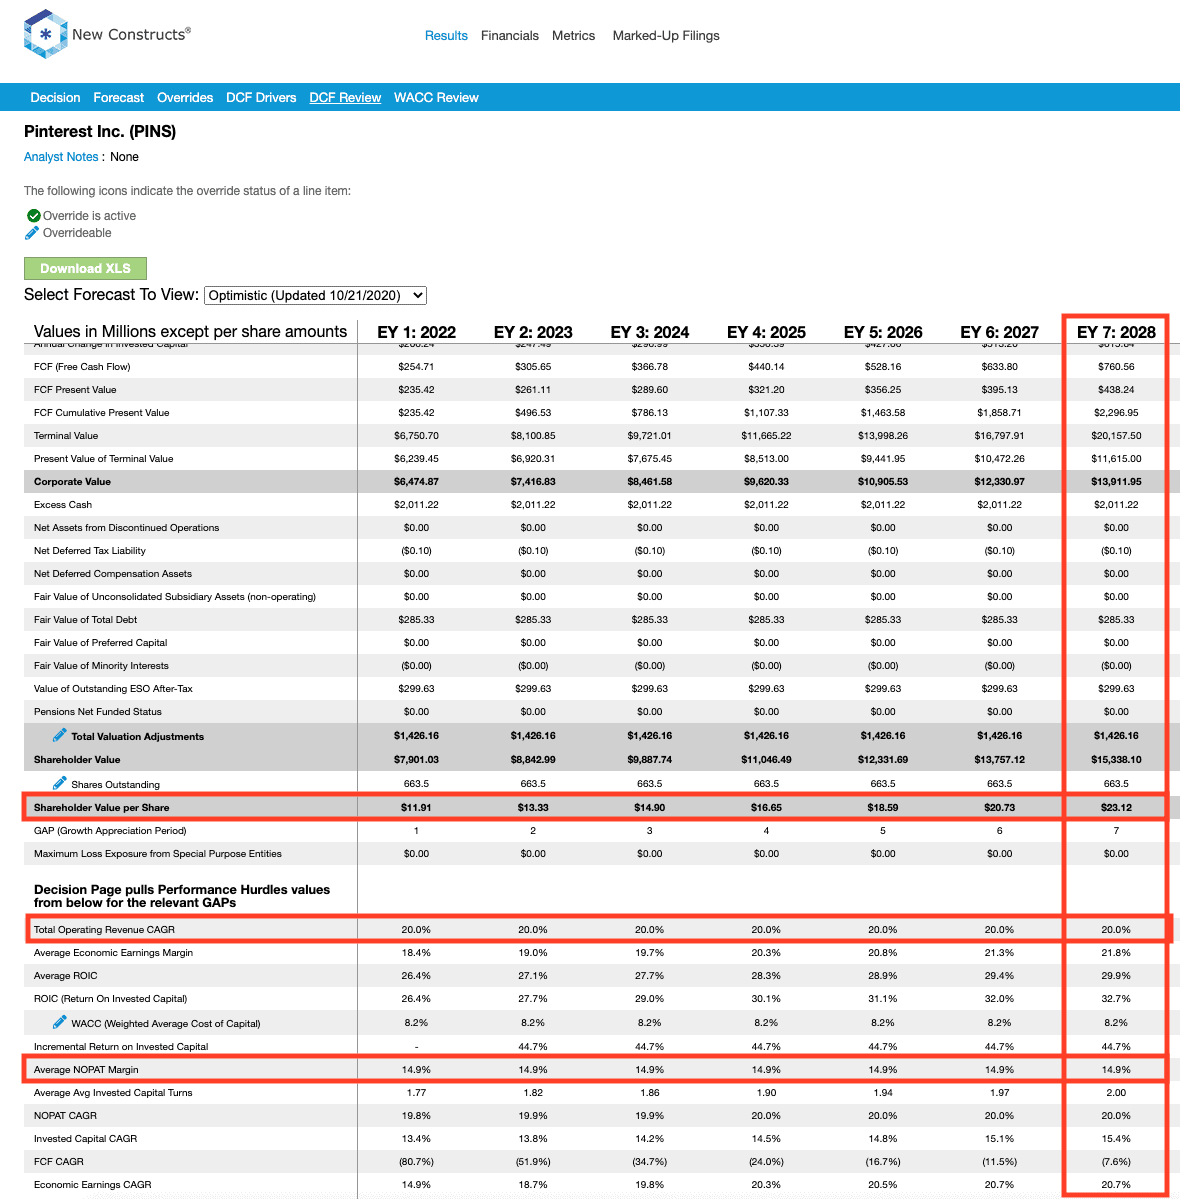Switch to the Forecast tab
Screen dimensions: 1180x1199
(119, 97)
